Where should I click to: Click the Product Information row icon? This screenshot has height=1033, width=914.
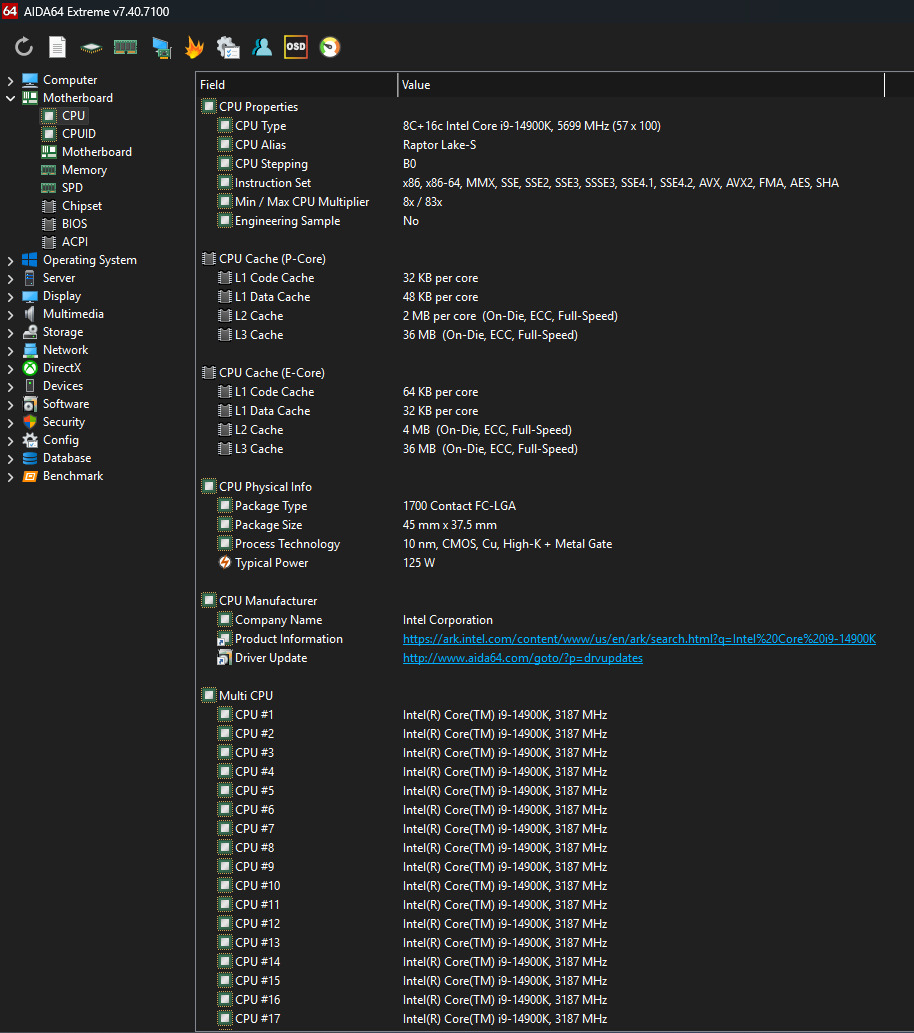coord(225,639)
